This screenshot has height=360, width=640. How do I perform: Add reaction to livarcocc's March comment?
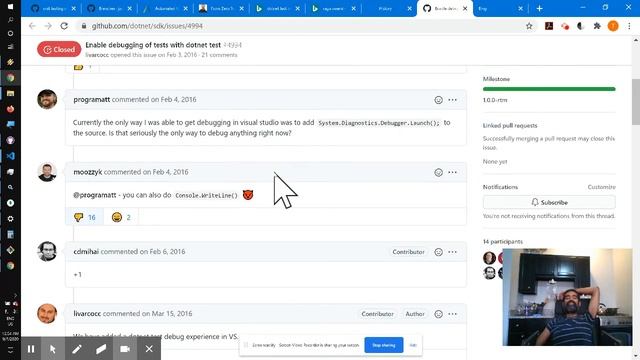438,314
